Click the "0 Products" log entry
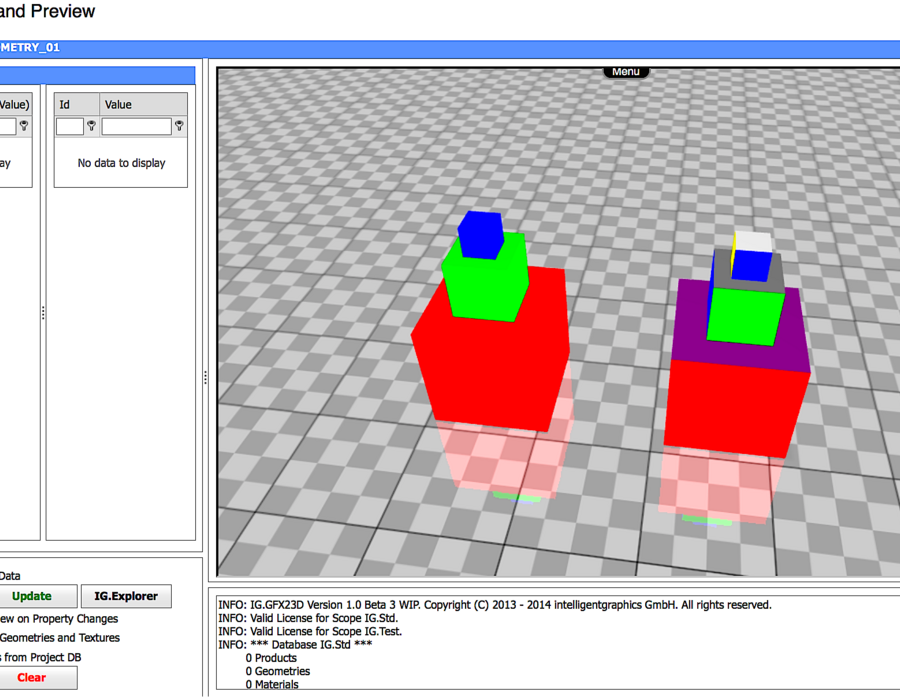 [x=271, y=658]
